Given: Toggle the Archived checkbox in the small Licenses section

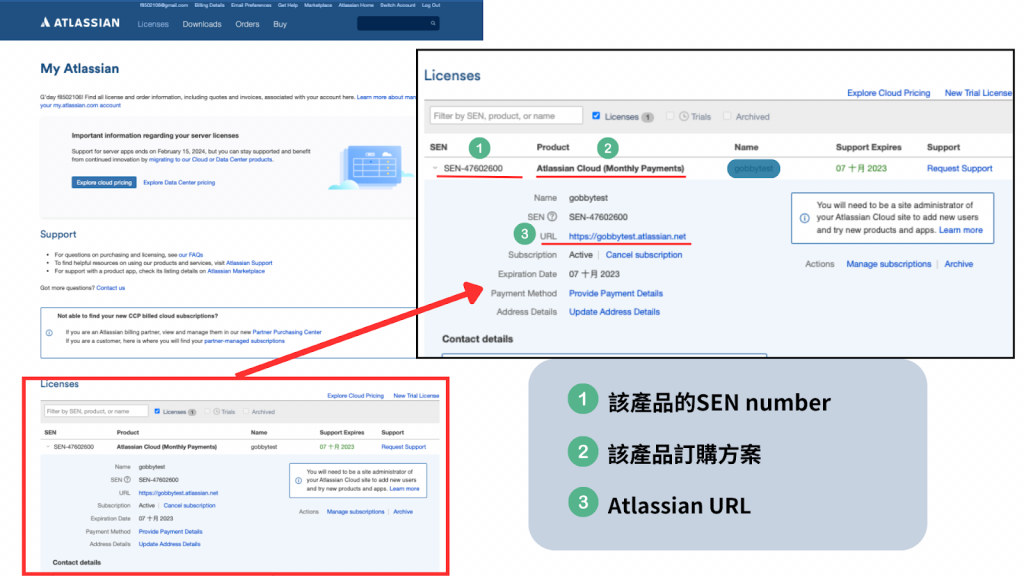Looking at the screenshot, I should (246, 411).
